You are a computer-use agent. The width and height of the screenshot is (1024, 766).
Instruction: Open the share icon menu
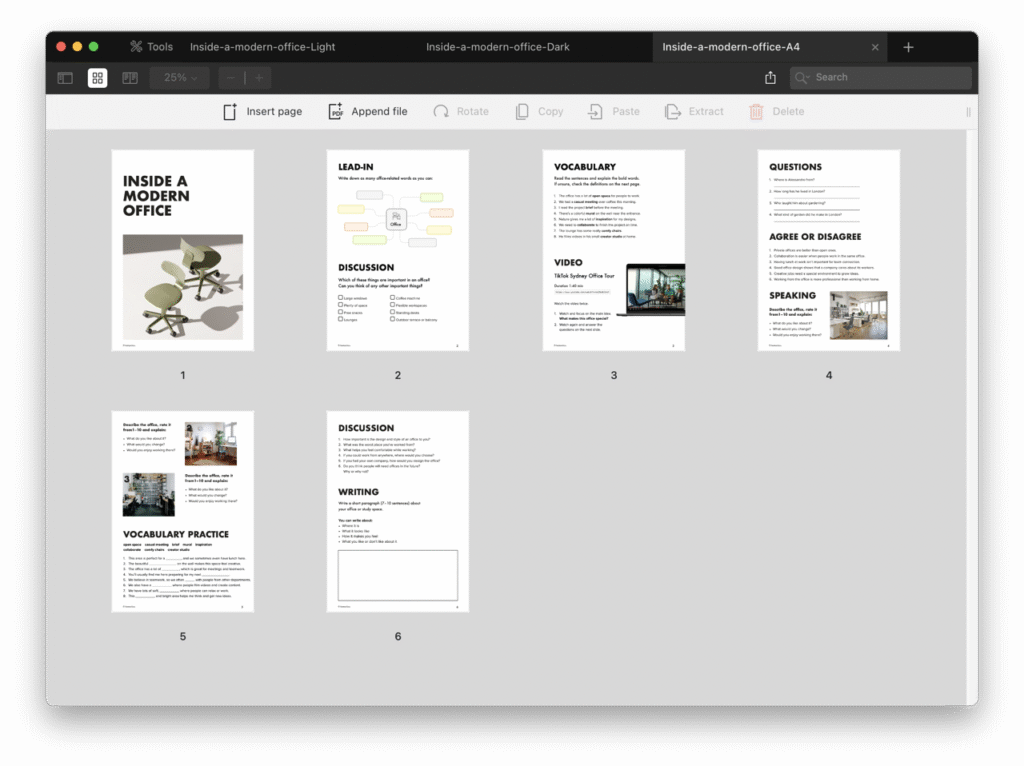tap(770, 78)
